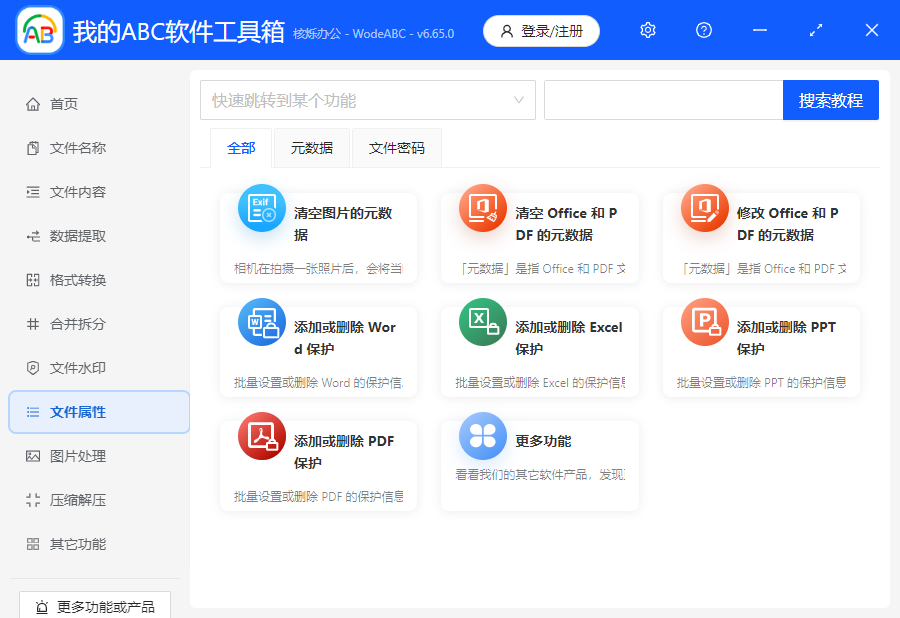Screen dimensions: 900x618
Task: Select 压缩解压 in the sidebar
Action: (x=99, y=500)
